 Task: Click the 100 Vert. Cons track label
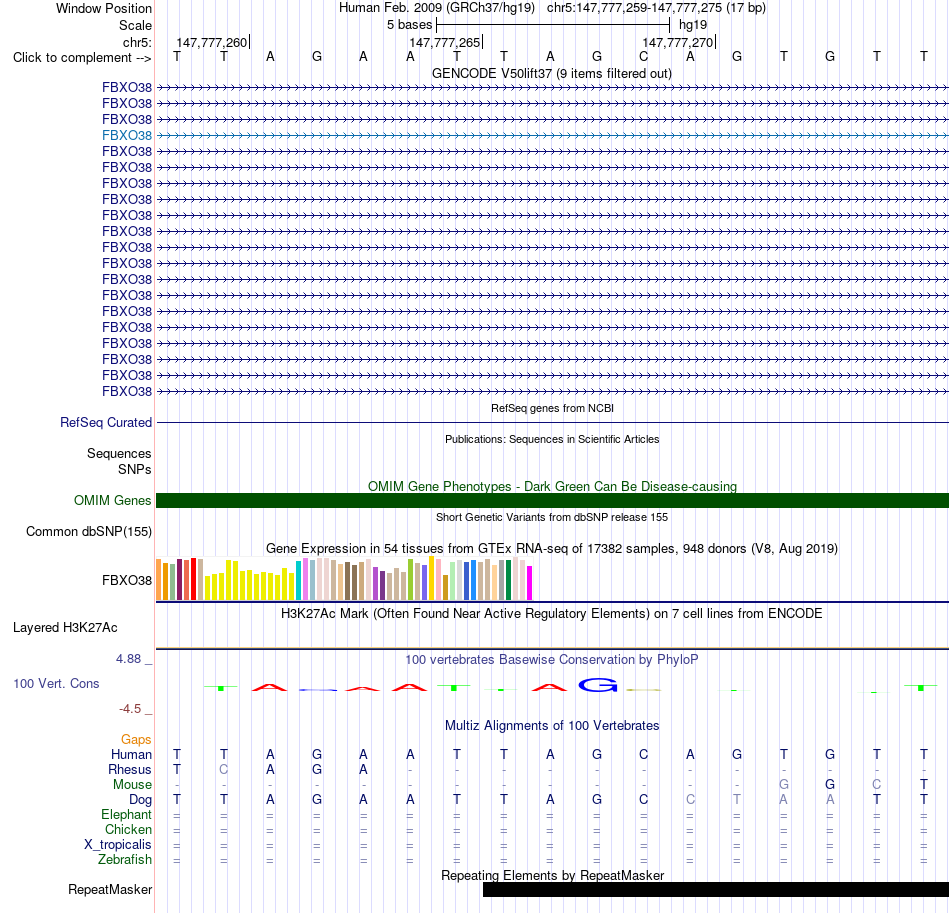(x=56, y=683)
